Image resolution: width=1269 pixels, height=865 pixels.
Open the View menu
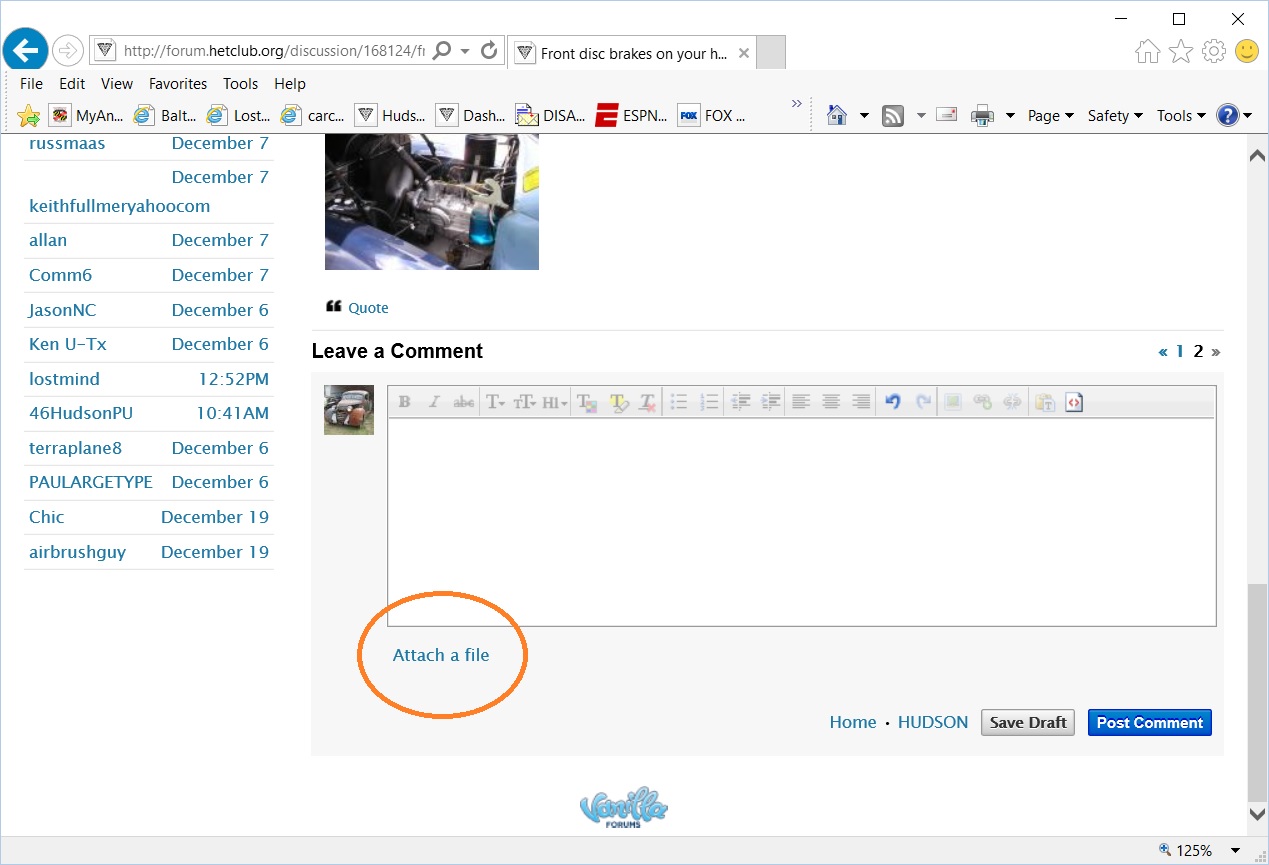click(x=117, y=84)
